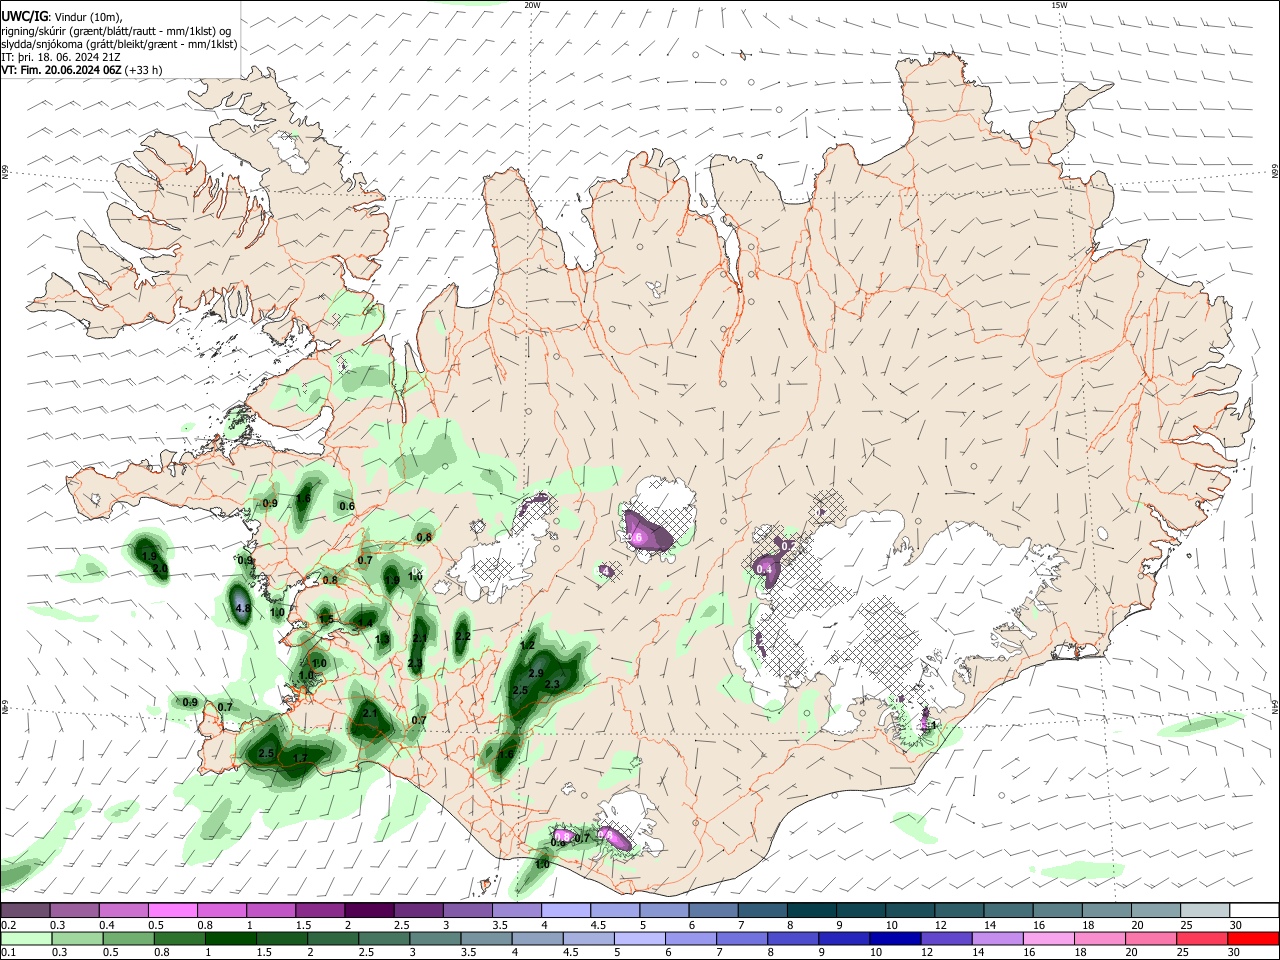Click the 4.8 rainfall value on the map
The image size is (1280, 960).
(241, 608)
